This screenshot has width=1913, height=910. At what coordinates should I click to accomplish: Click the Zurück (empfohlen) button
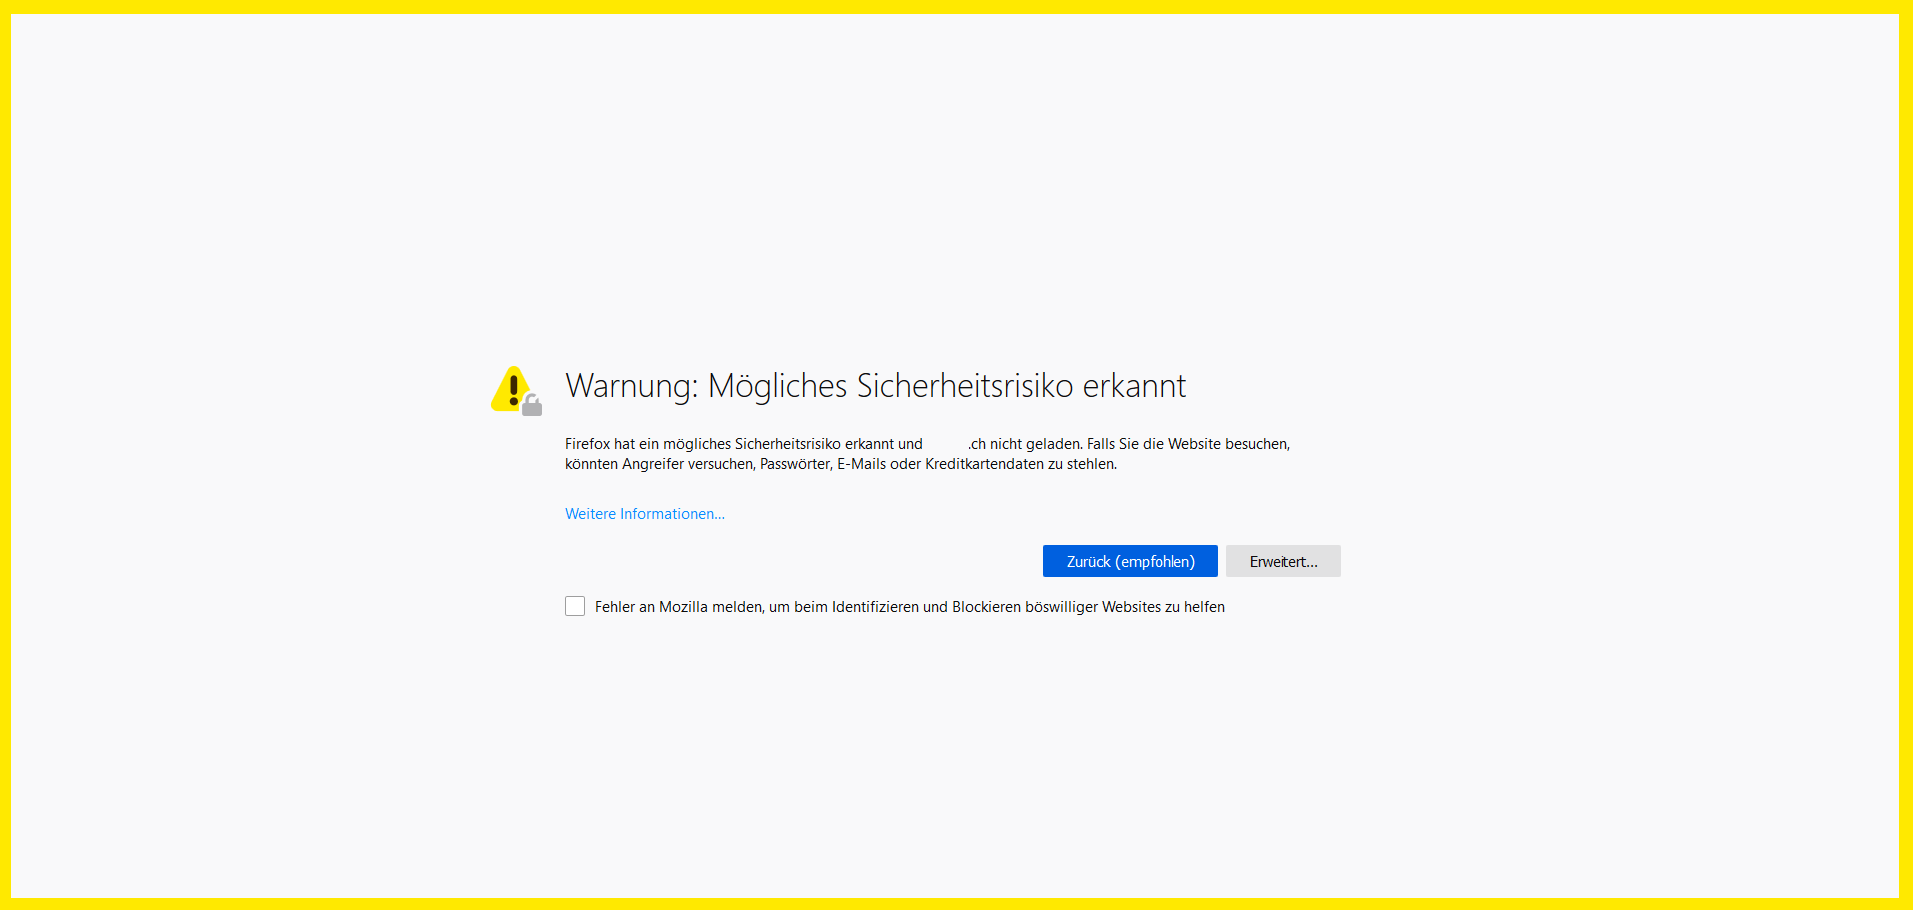coord(1130,561)
